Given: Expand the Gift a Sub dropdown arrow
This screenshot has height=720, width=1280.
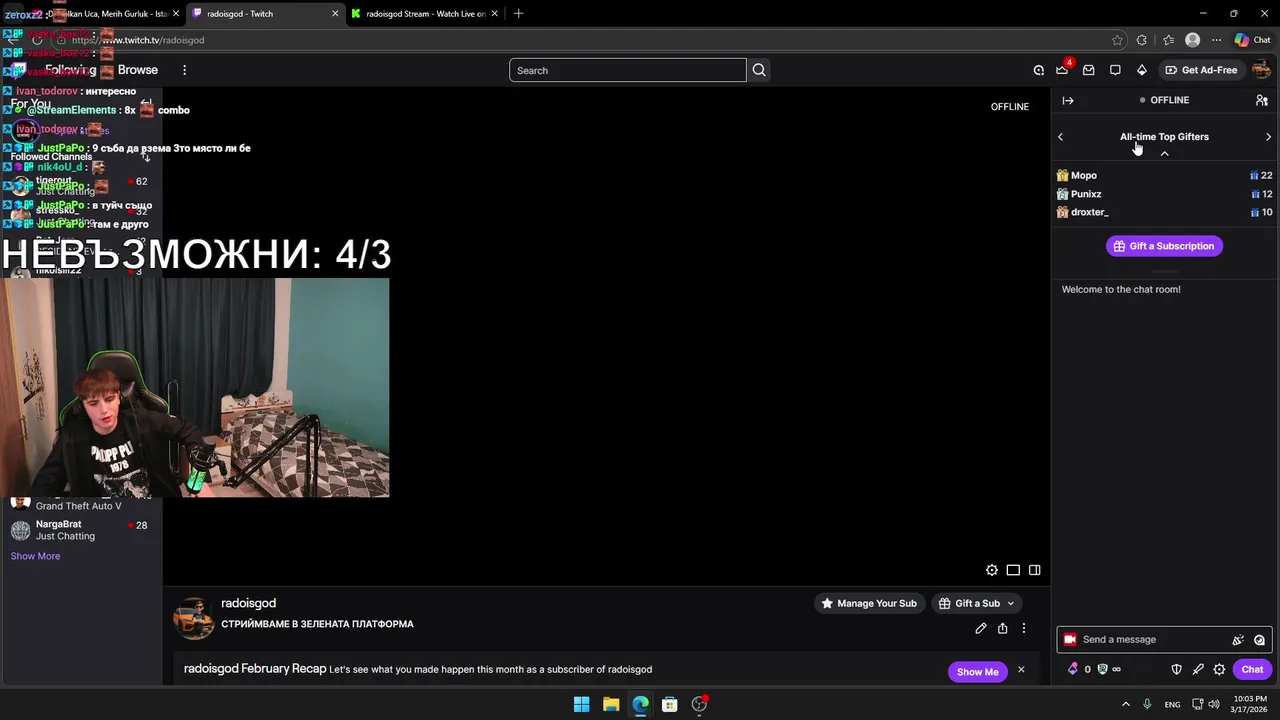Looking at the screenshot, I should coord(1010,604).
